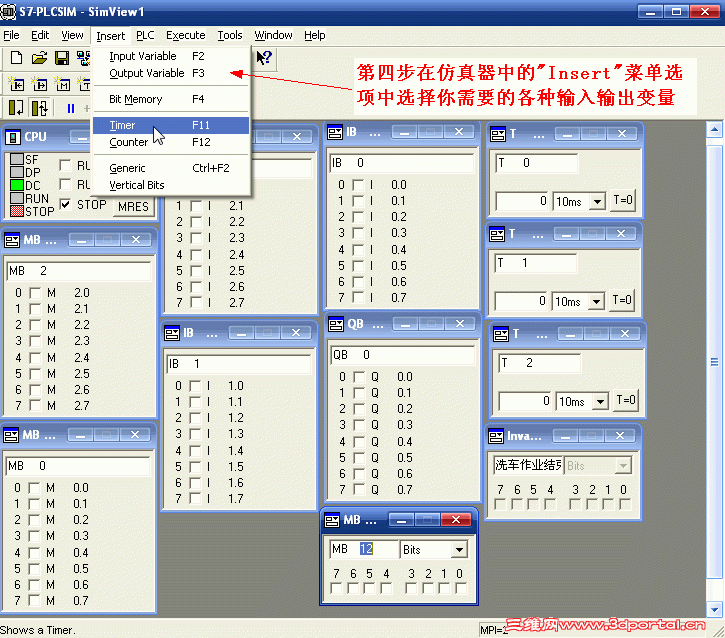Click the IB 1 window title icon
Image resolution: width=725 pixels, height=638 pixels.
point(172,333)
